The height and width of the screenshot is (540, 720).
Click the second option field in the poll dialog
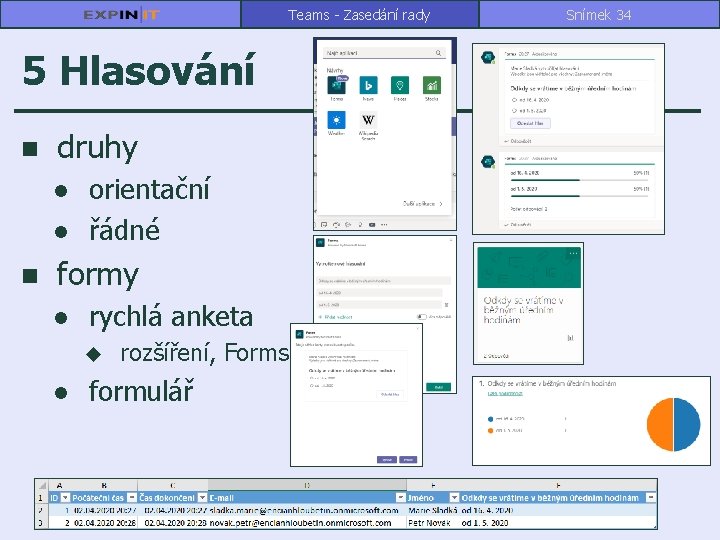point(379,304)
